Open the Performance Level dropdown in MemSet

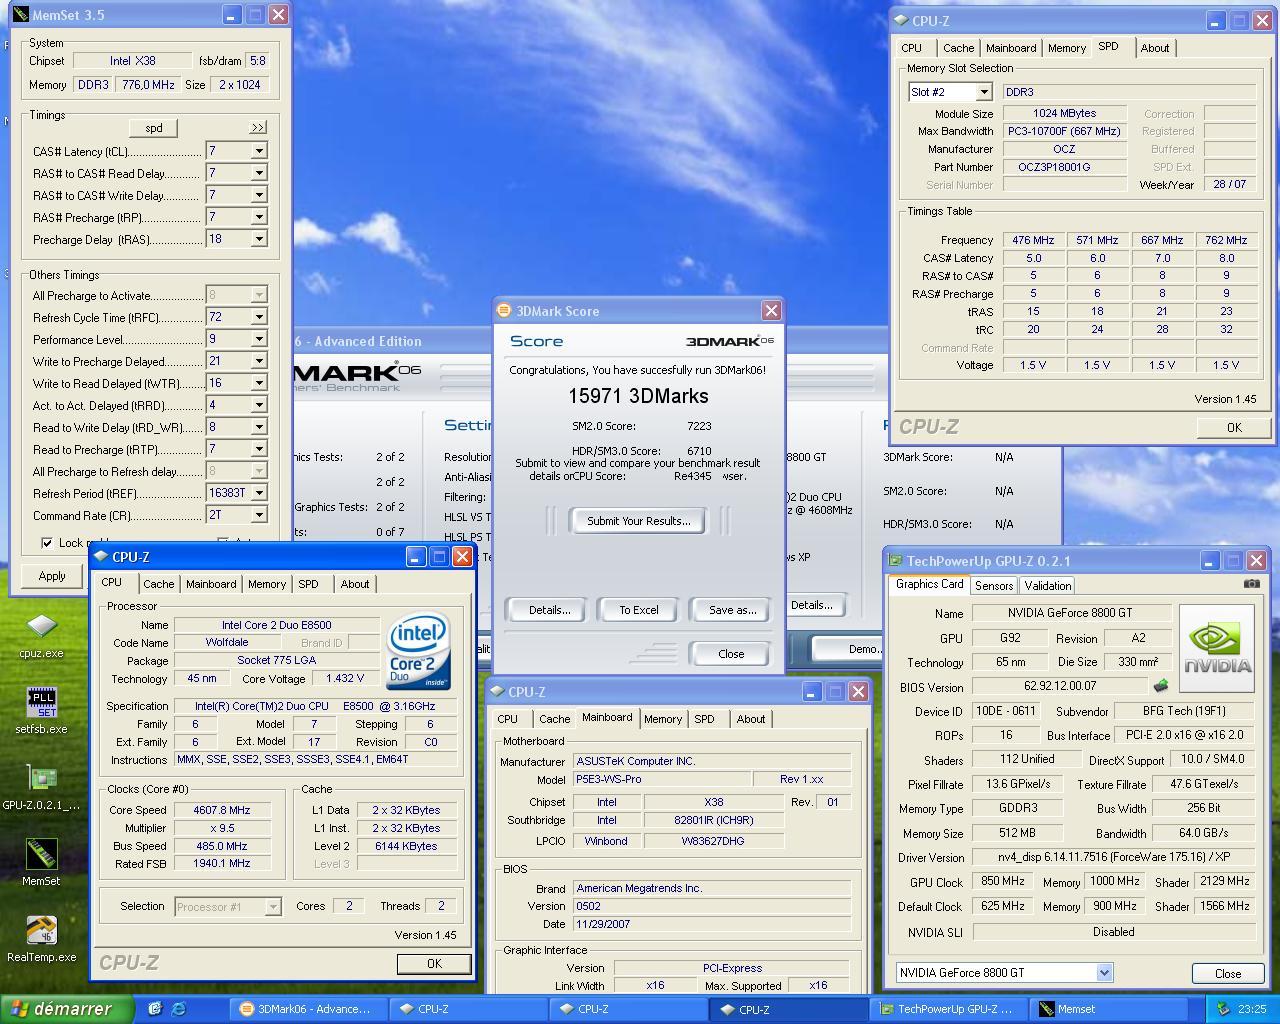pyautogui.click(x=258, y=339)
